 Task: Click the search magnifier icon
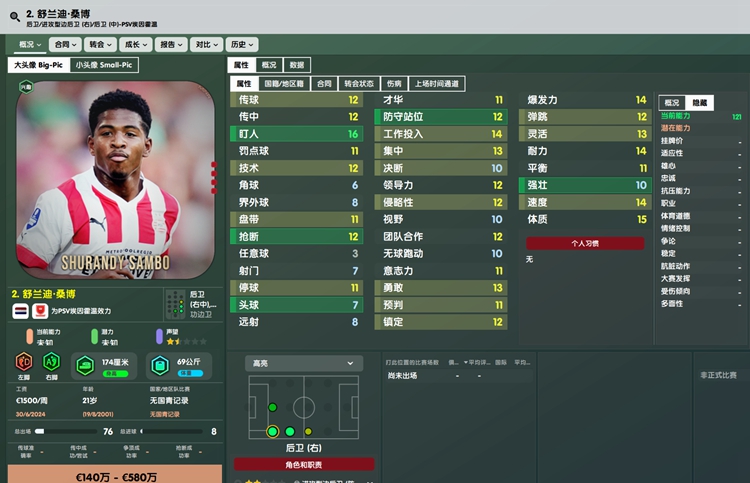[15, 17]
